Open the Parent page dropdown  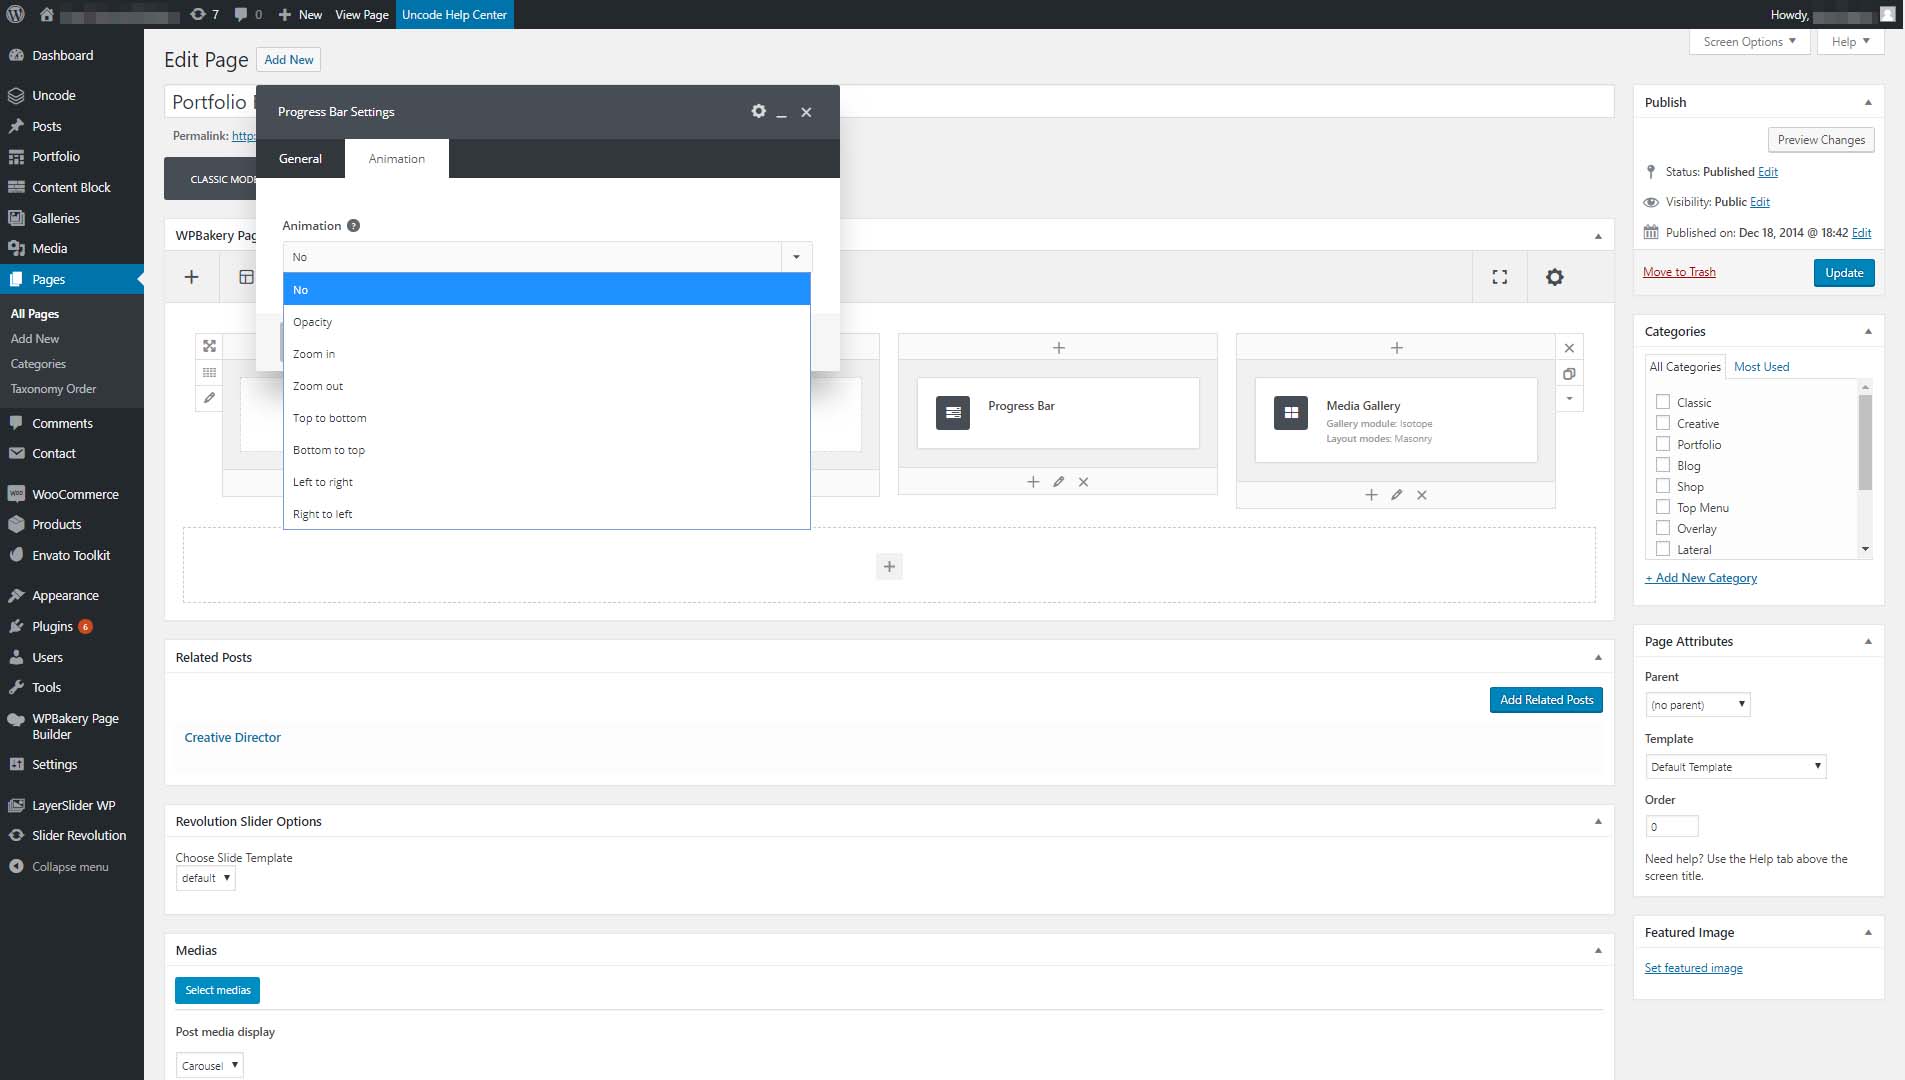point(1697,705)
